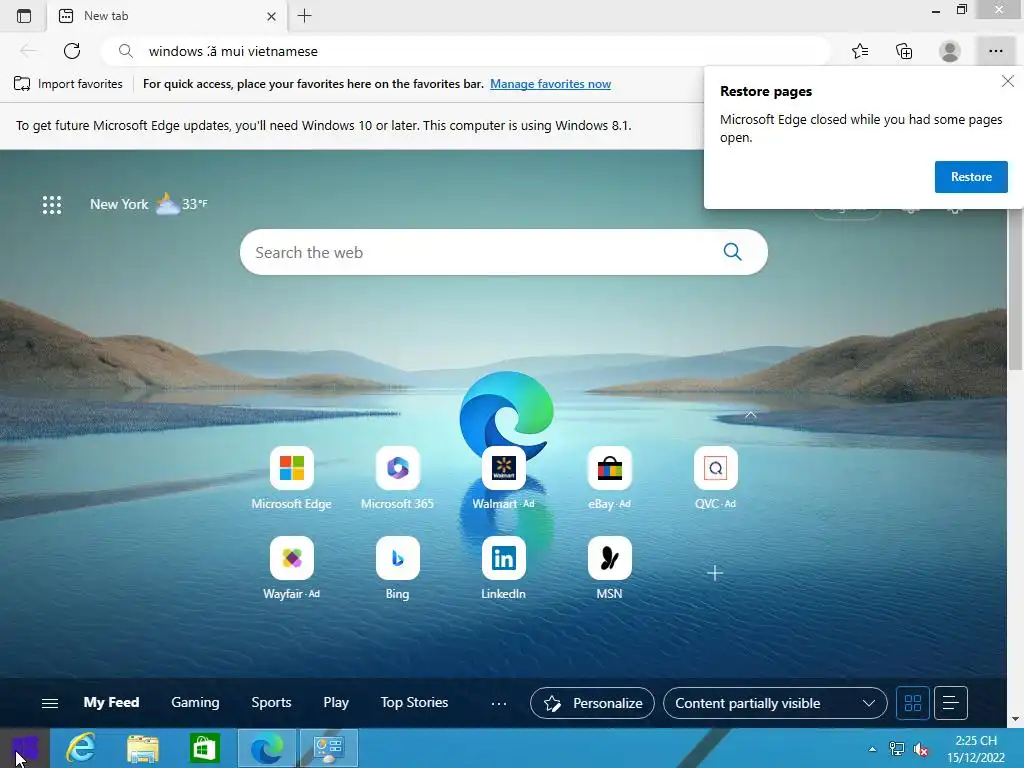Open the Windows Store taskbar icon
Image resolution: width=1024 pixels, height=768 pixels.
204,748
